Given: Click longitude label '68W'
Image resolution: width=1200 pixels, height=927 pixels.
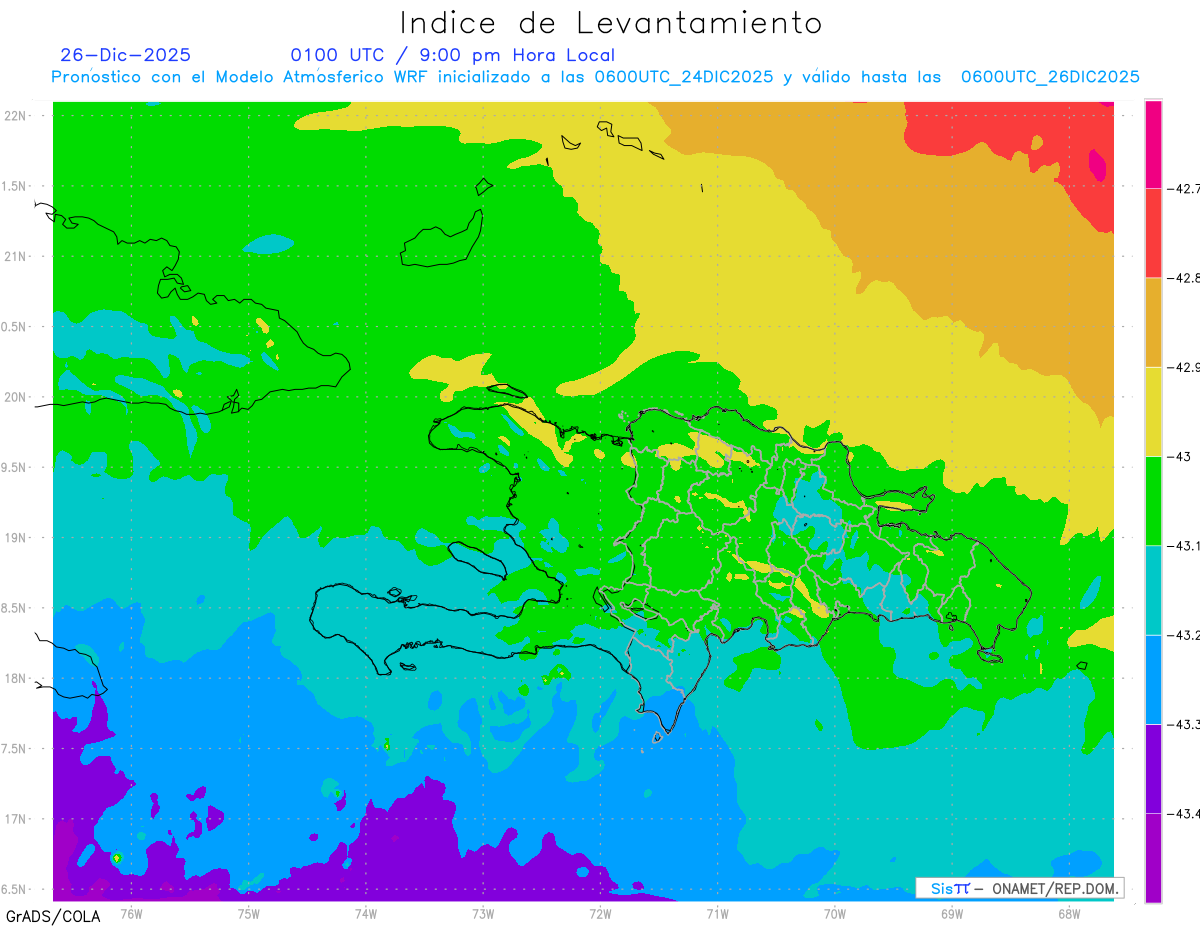Looking at the screenshot, I should pos(1069,913).
